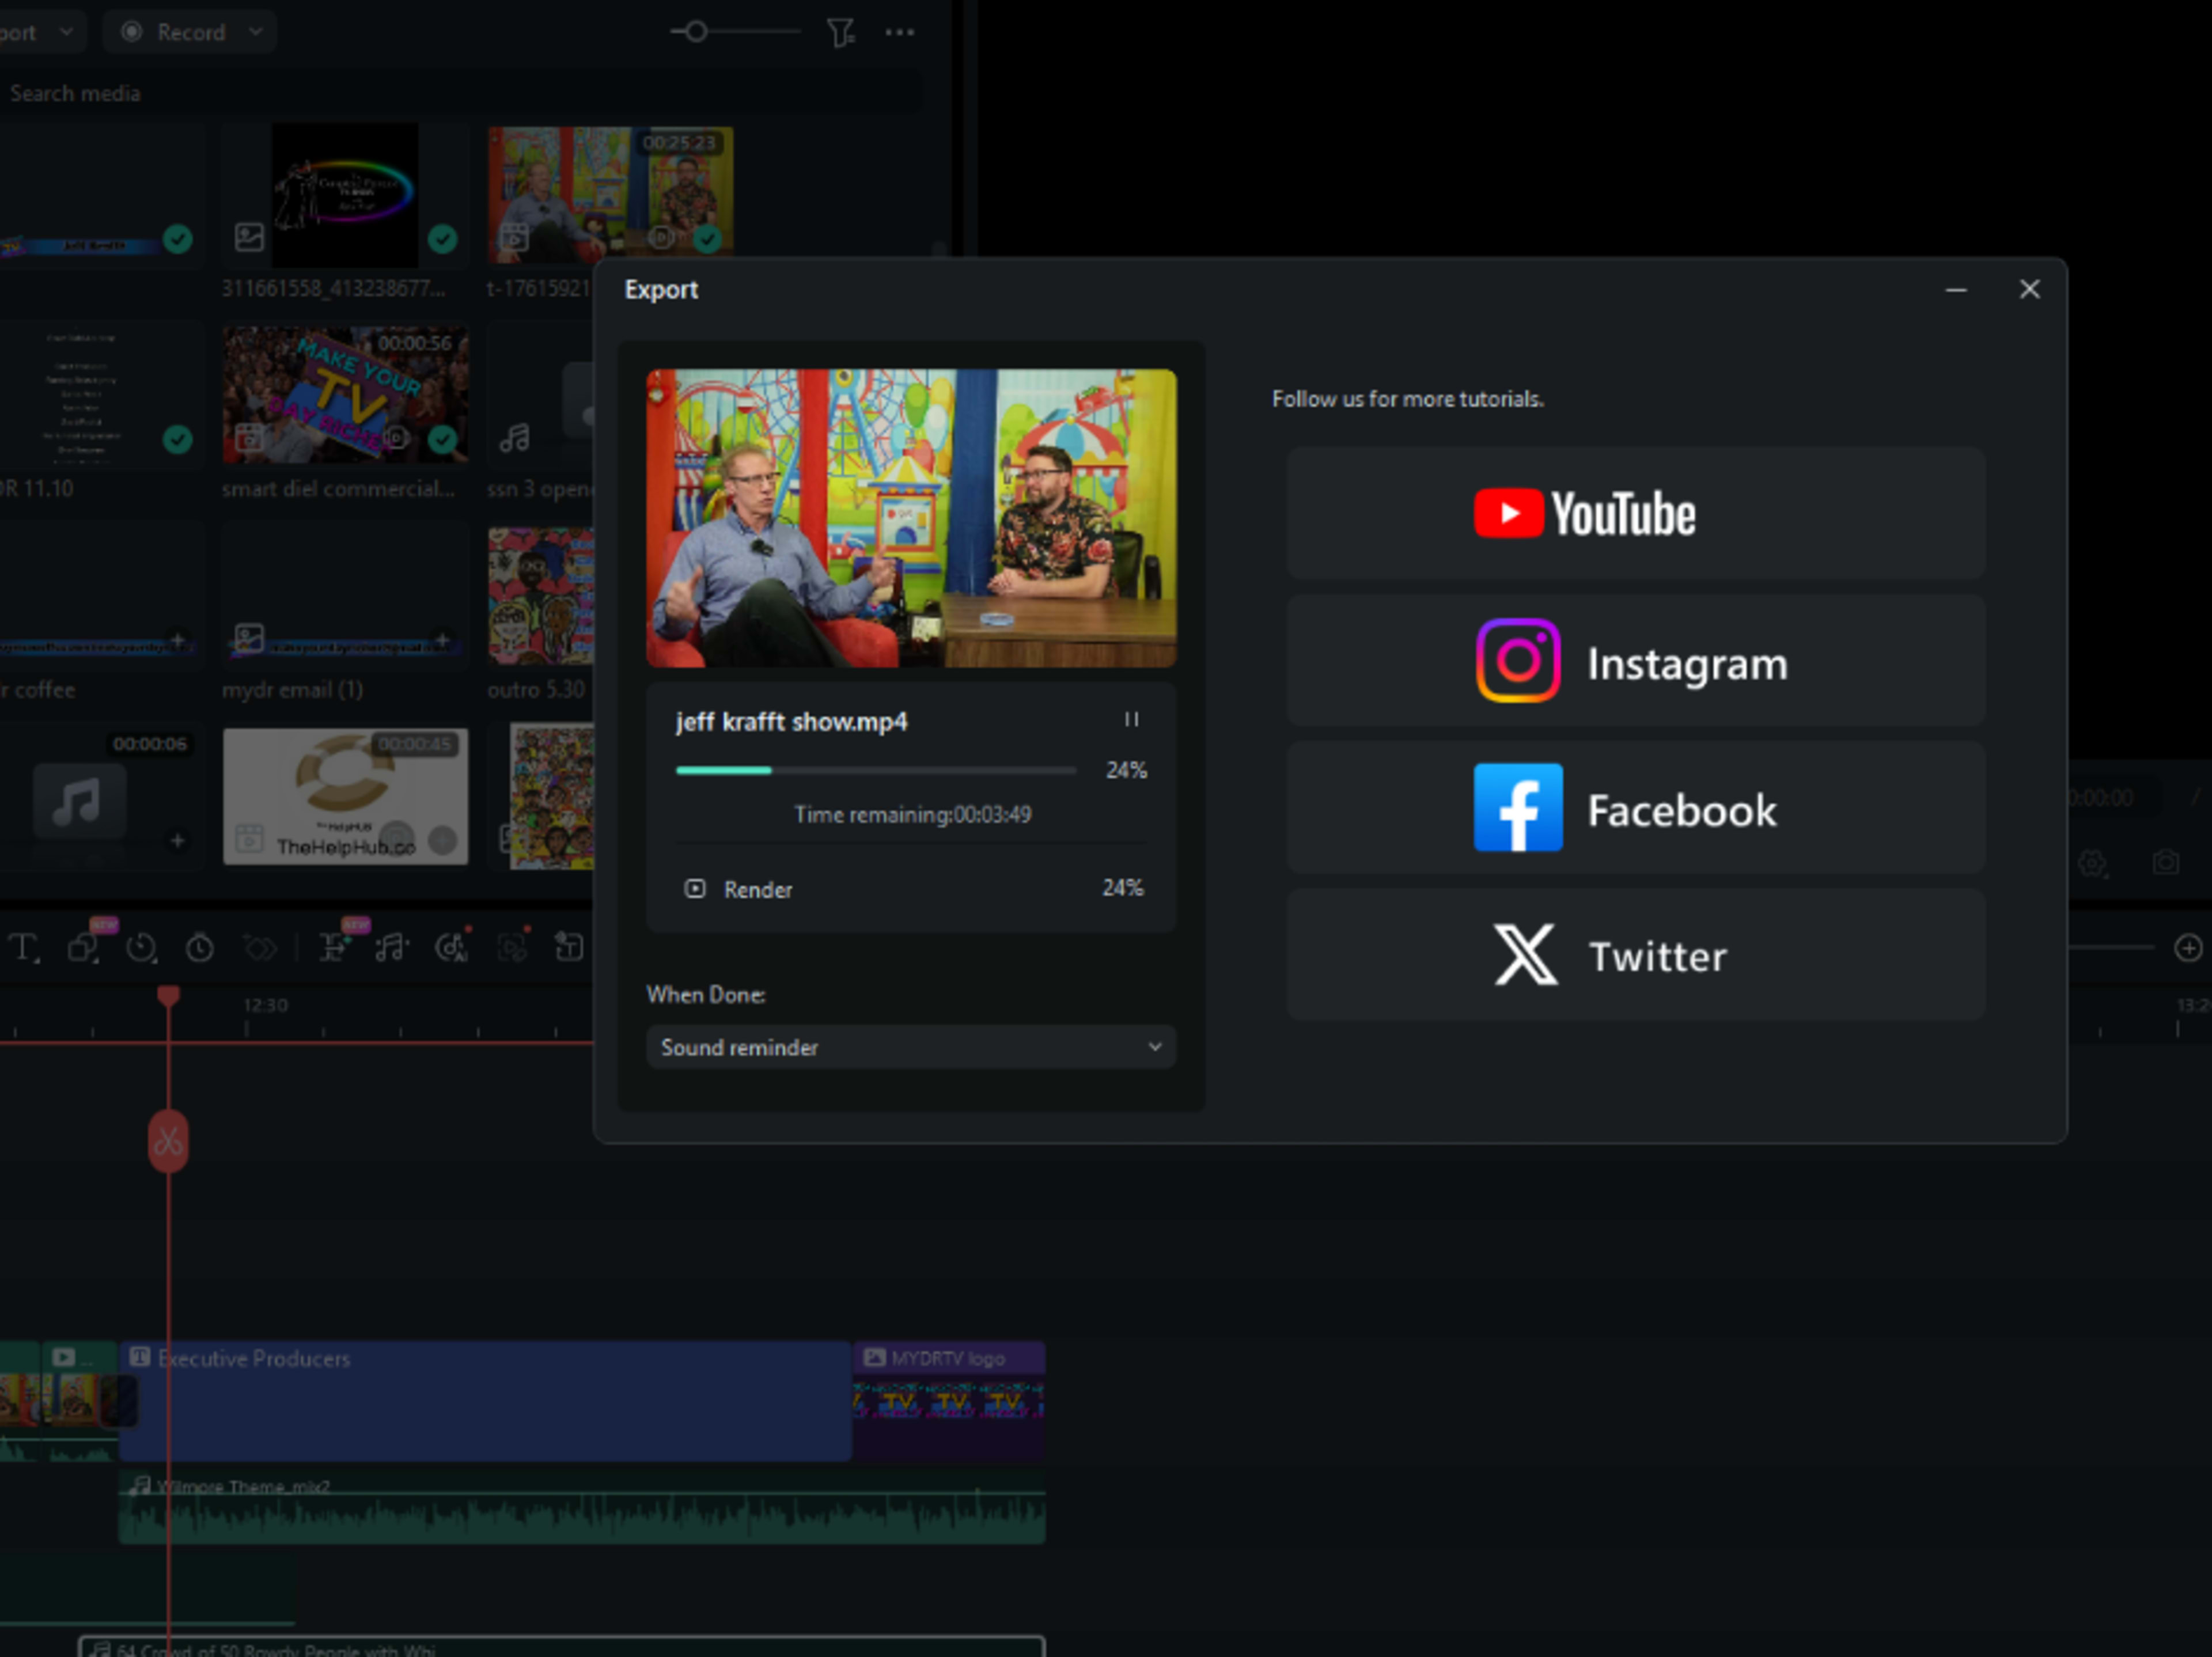2212x1657 pixels.
Task: Add r coffee clip with plus icon
Action: click(177, 639)
